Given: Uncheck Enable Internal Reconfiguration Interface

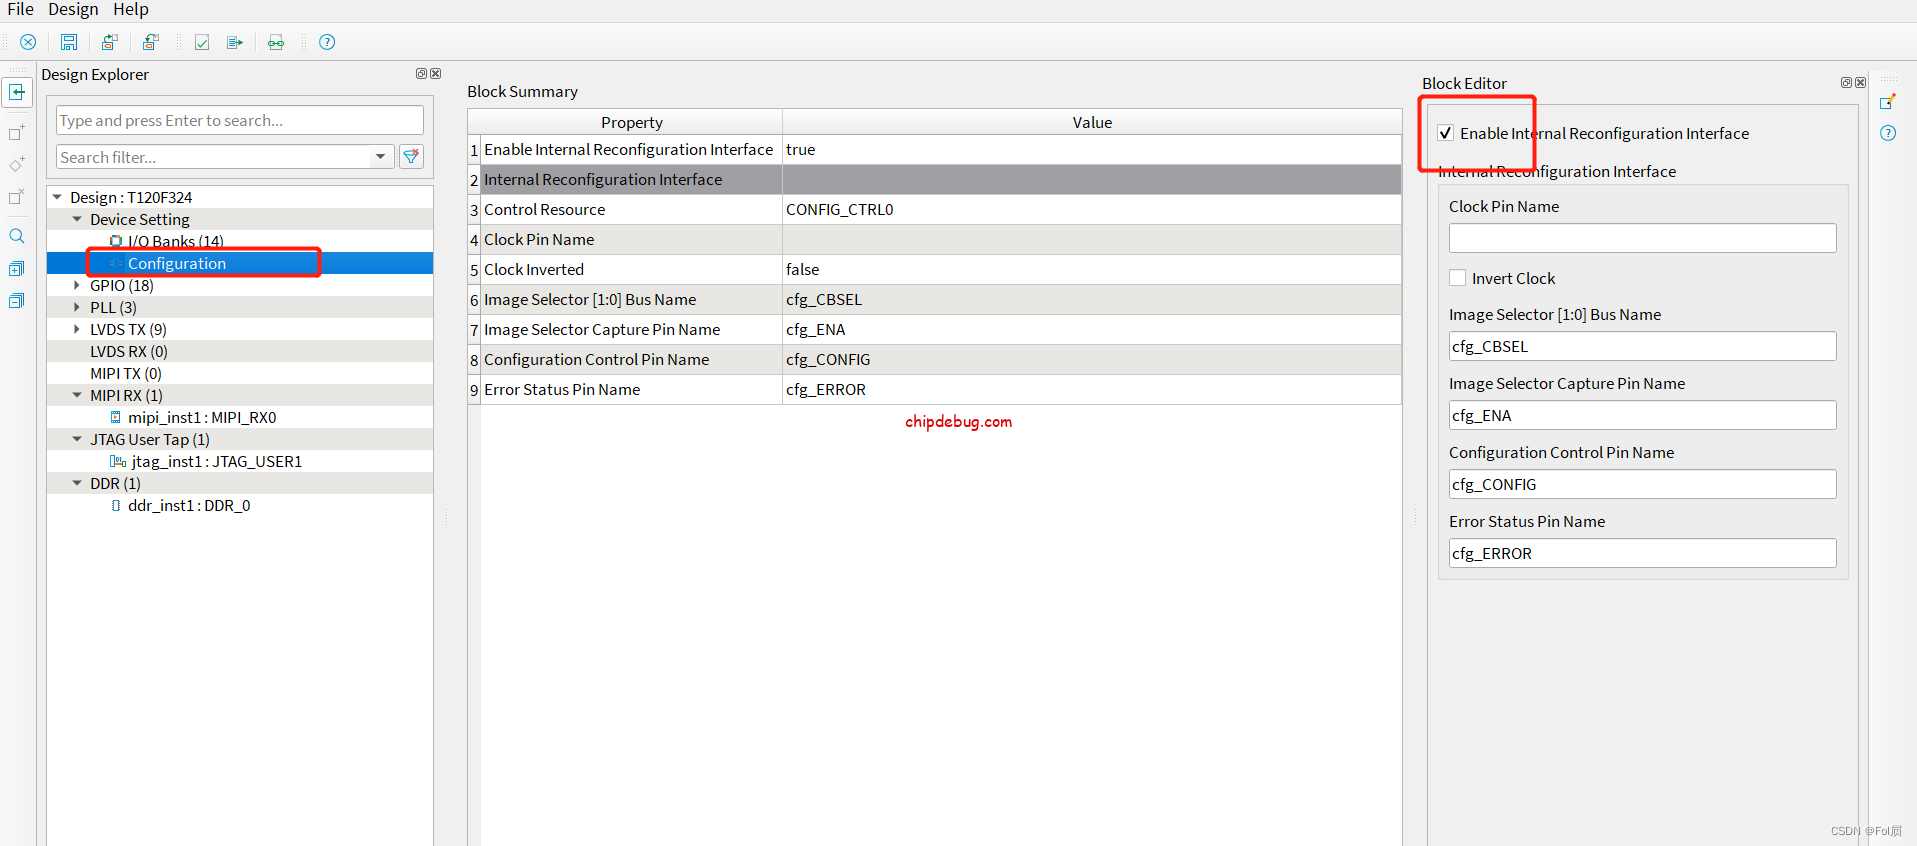Looking at the screenshot, I should pos(1446,133).
